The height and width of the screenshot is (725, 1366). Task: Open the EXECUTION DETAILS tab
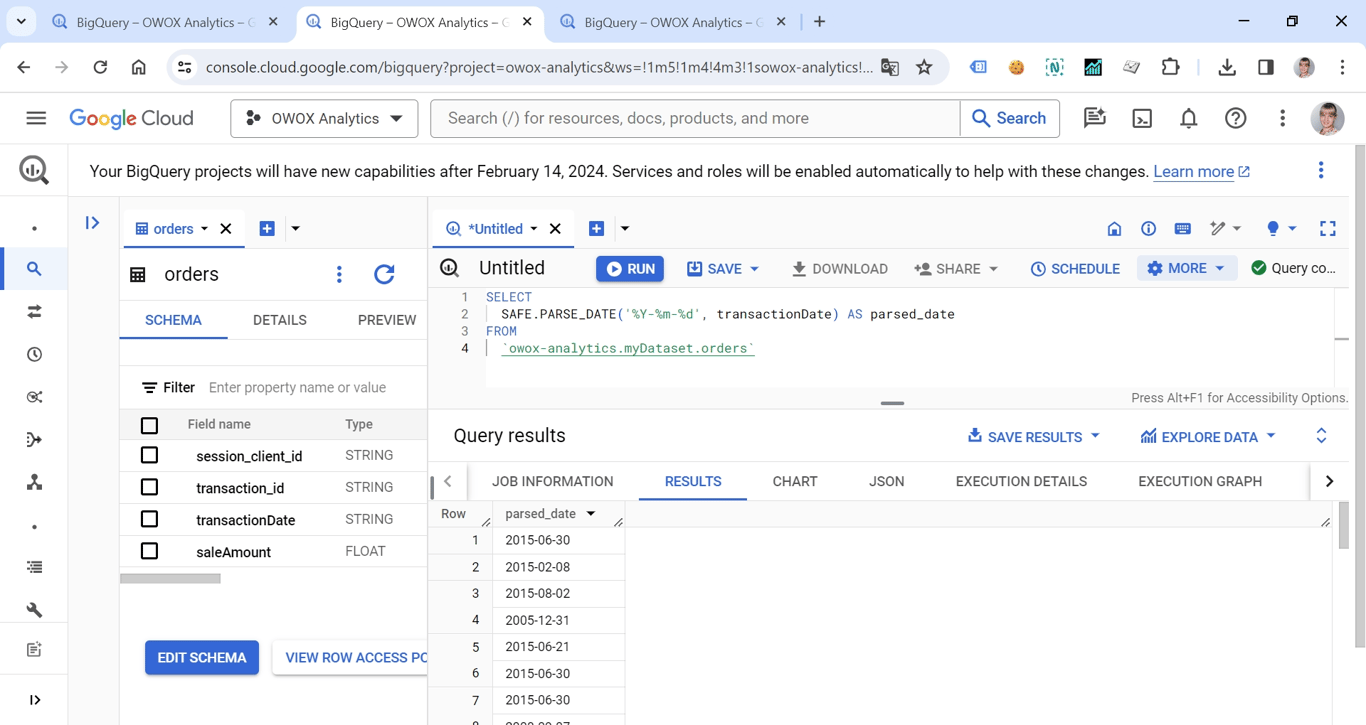(1021, 482)
